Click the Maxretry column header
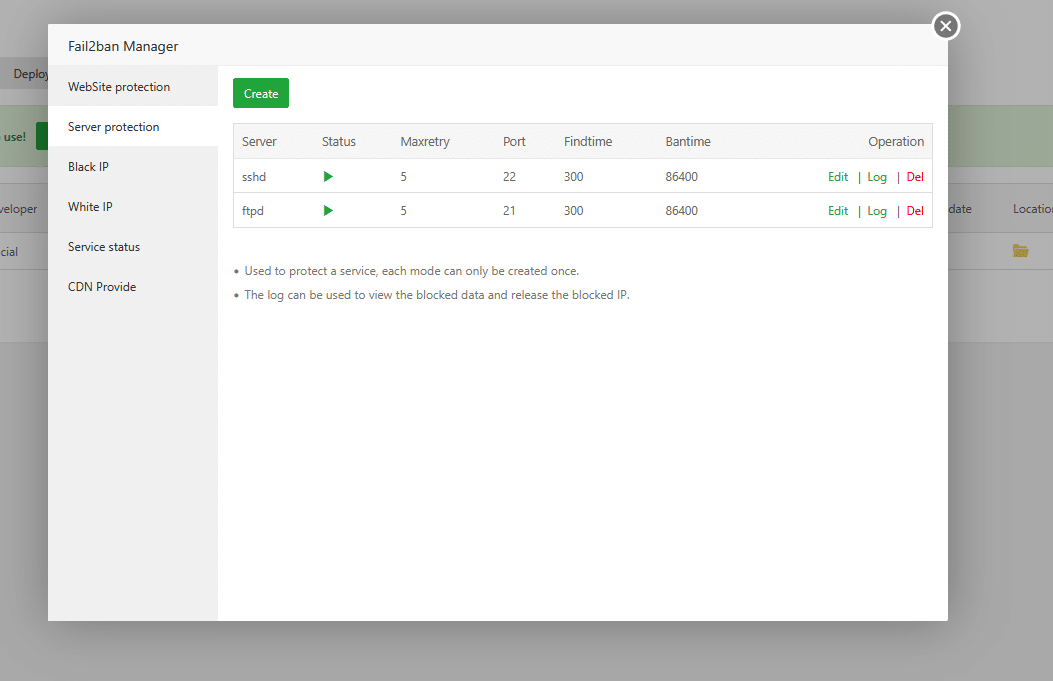The image size is (1053, 681). tap(424, 142)
